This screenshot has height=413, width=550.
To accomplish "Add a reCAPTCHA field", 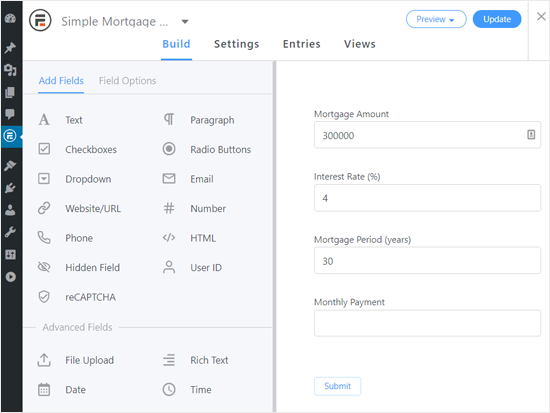I will point(77,297).
